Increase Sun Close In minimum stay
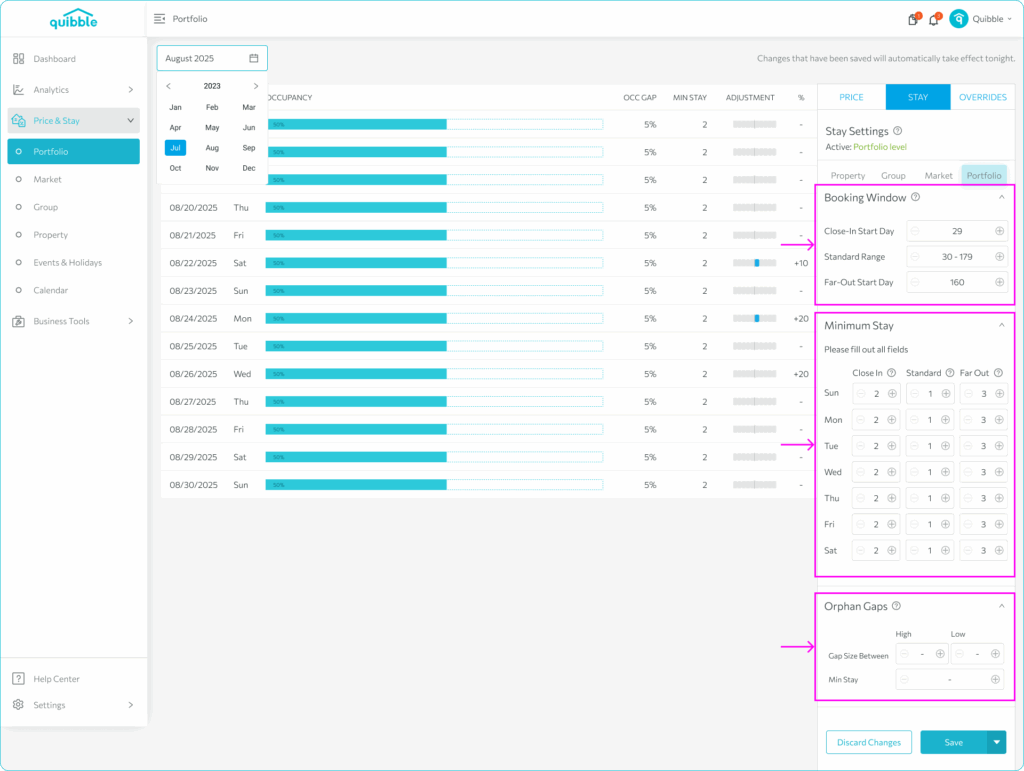Screen dimensions: 1024x771 click(x=892, y=394)
